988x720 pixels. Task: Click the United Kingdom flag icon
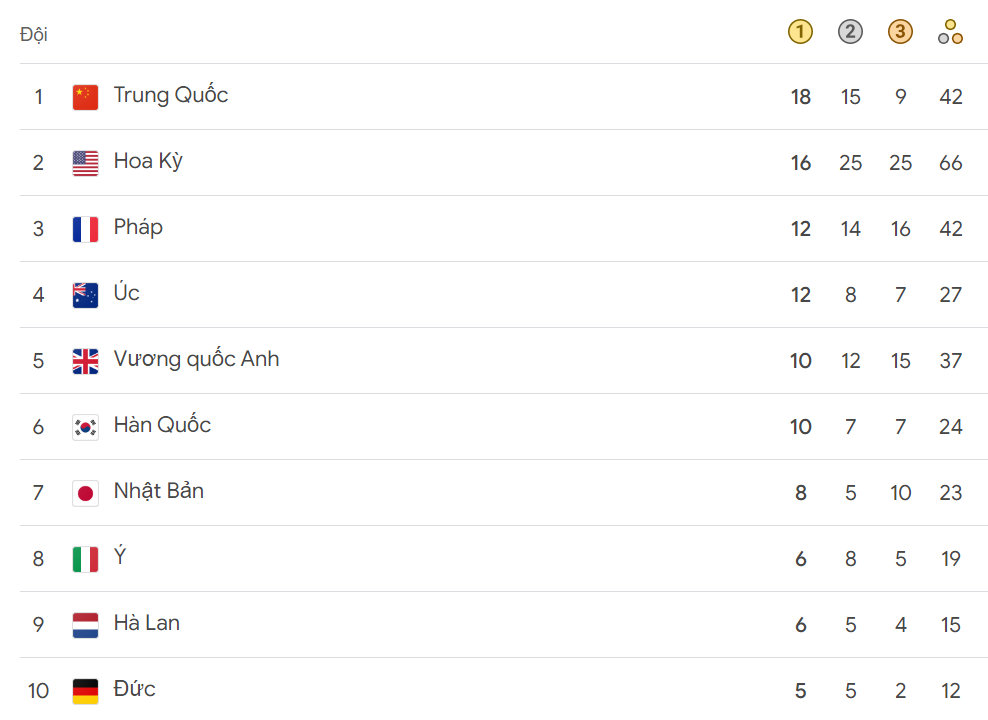click(x=85, y=362)
